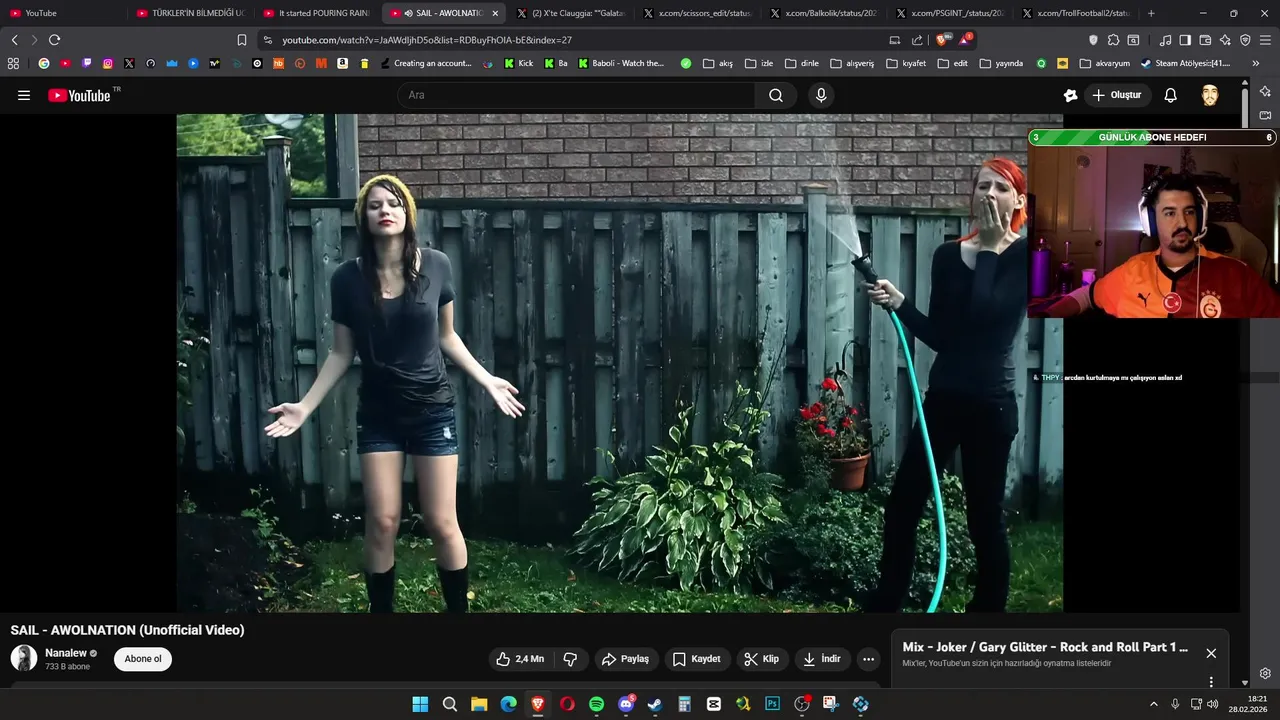Image resolution: width=1280 pixels, height=720 pixels.
Task: Open Mix playlist three-dot options
Action: click(1211, 682)
